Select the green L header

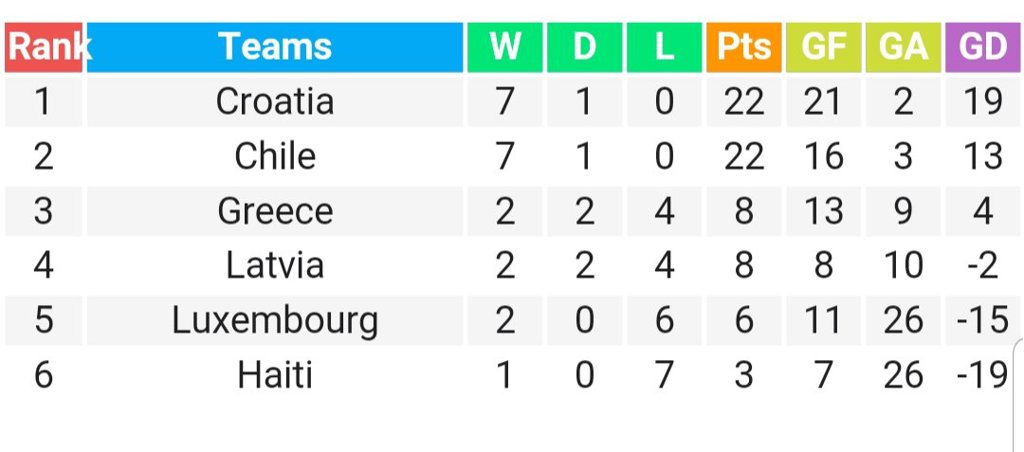point(664,47)
